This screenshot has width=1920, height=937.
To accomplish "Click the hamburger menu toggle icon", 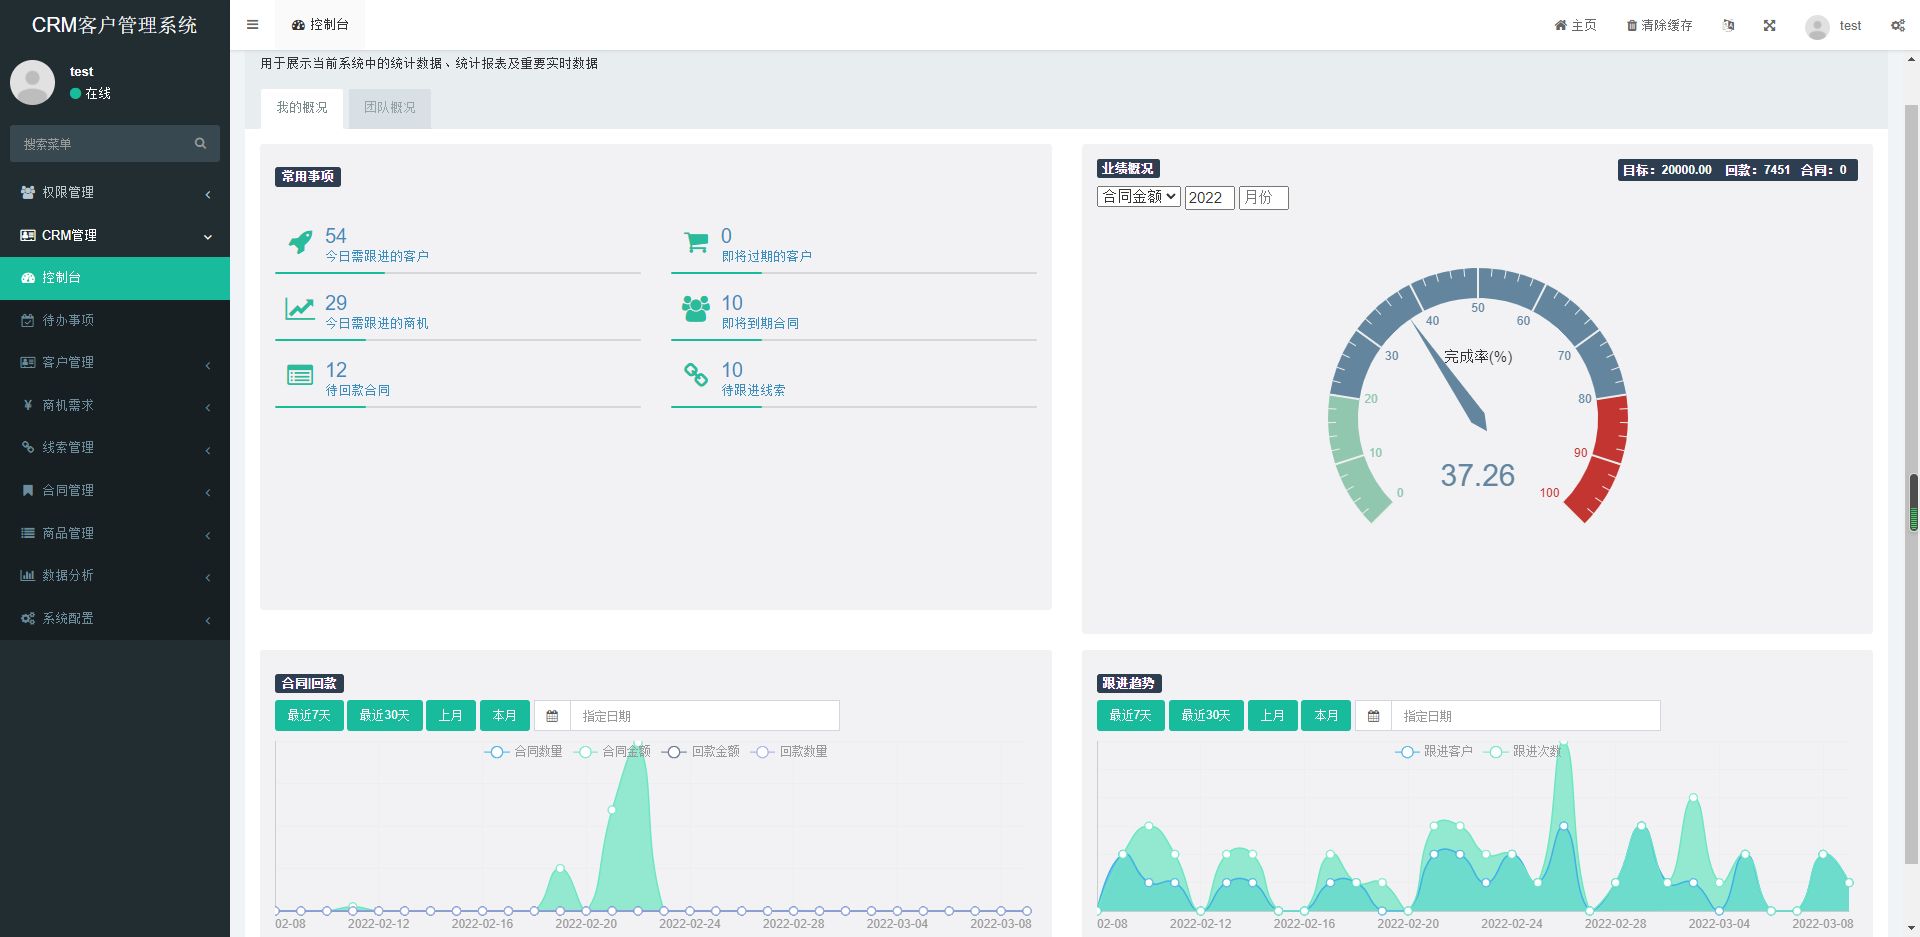I will [252, 25].
